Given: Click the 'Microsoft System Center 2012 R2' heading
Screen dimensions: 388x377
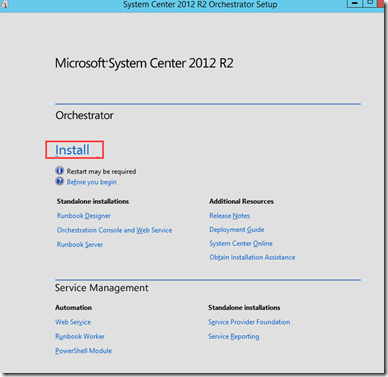Looking at the screenshot, I should click(x=144, y=63).
